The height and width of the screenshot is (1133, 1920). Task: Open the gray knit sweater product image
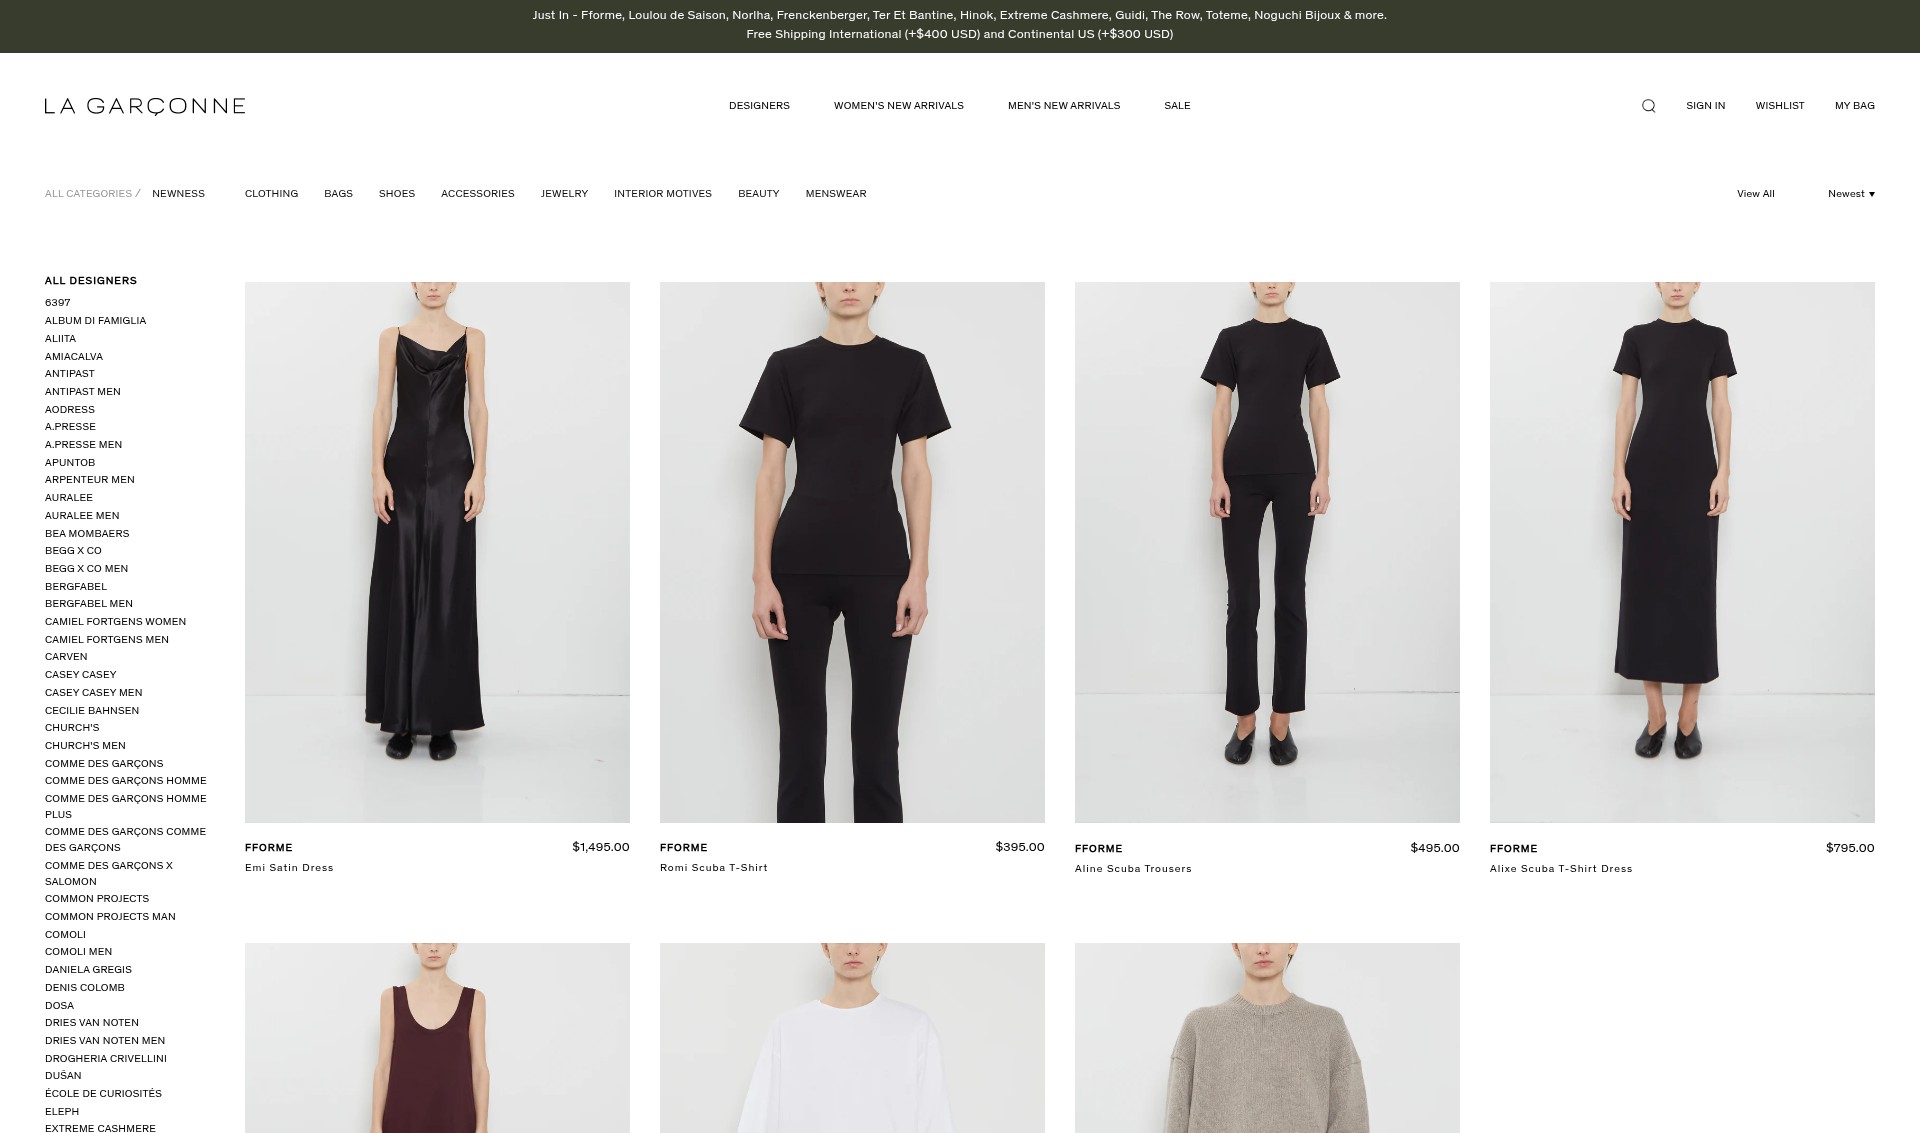(x=1267, y=1038)
